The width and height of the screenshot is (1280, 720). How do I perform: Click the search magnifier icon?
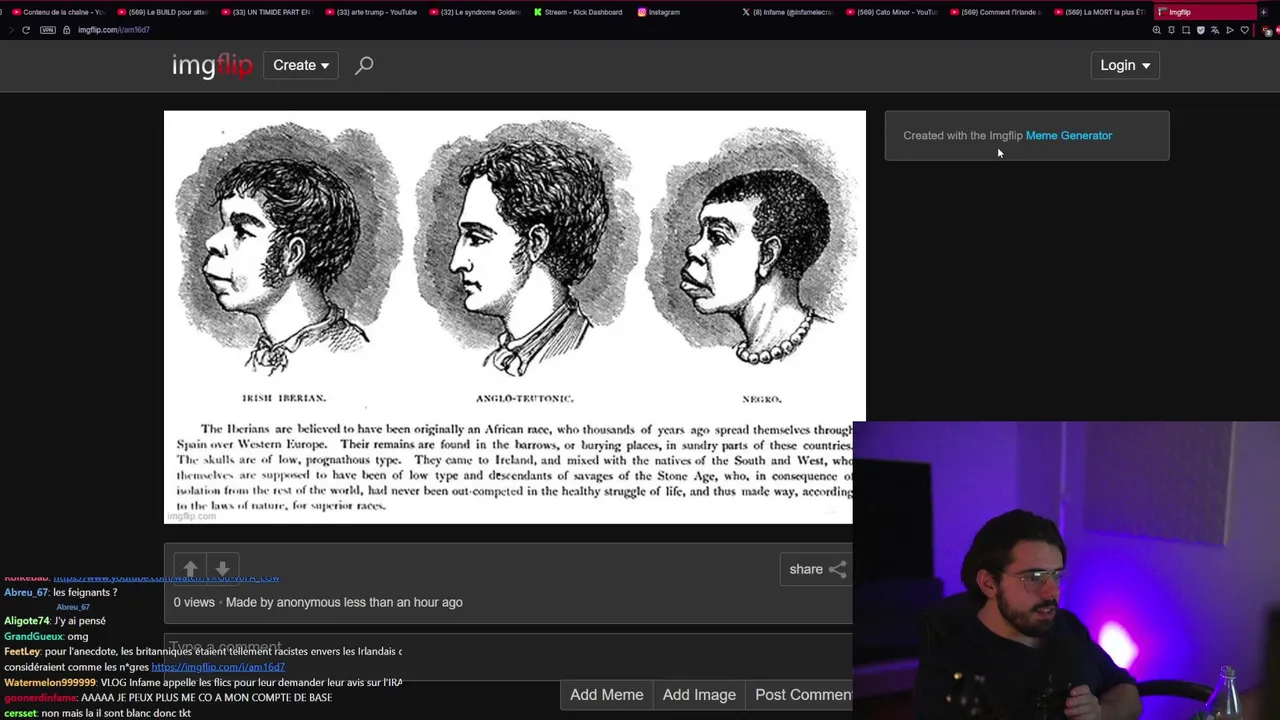click(x=364, y=65)
